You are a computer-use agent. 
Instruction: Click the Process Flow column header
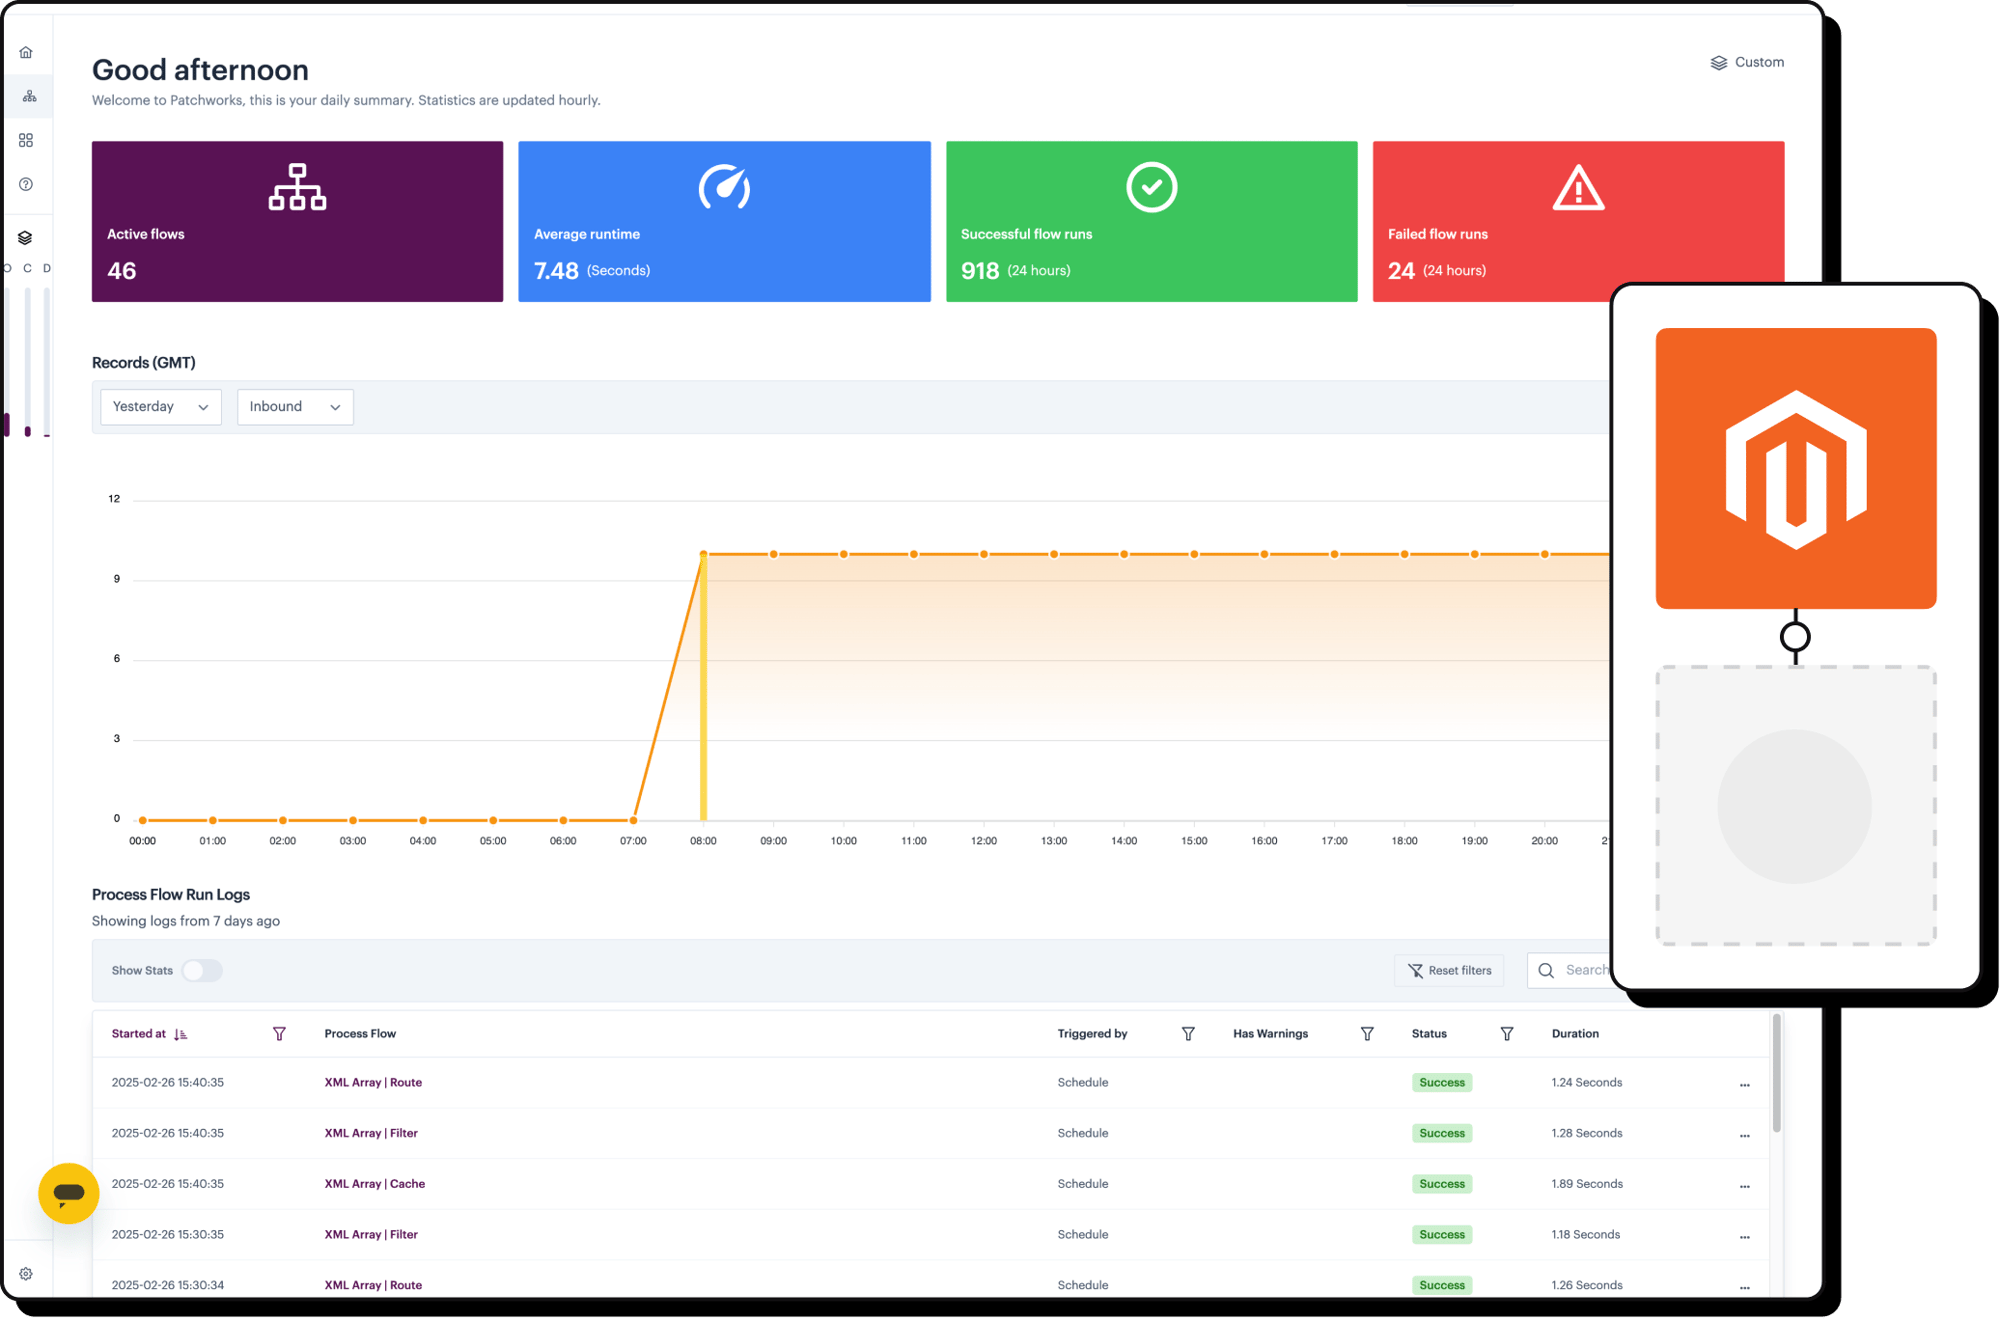[360, 1034]
